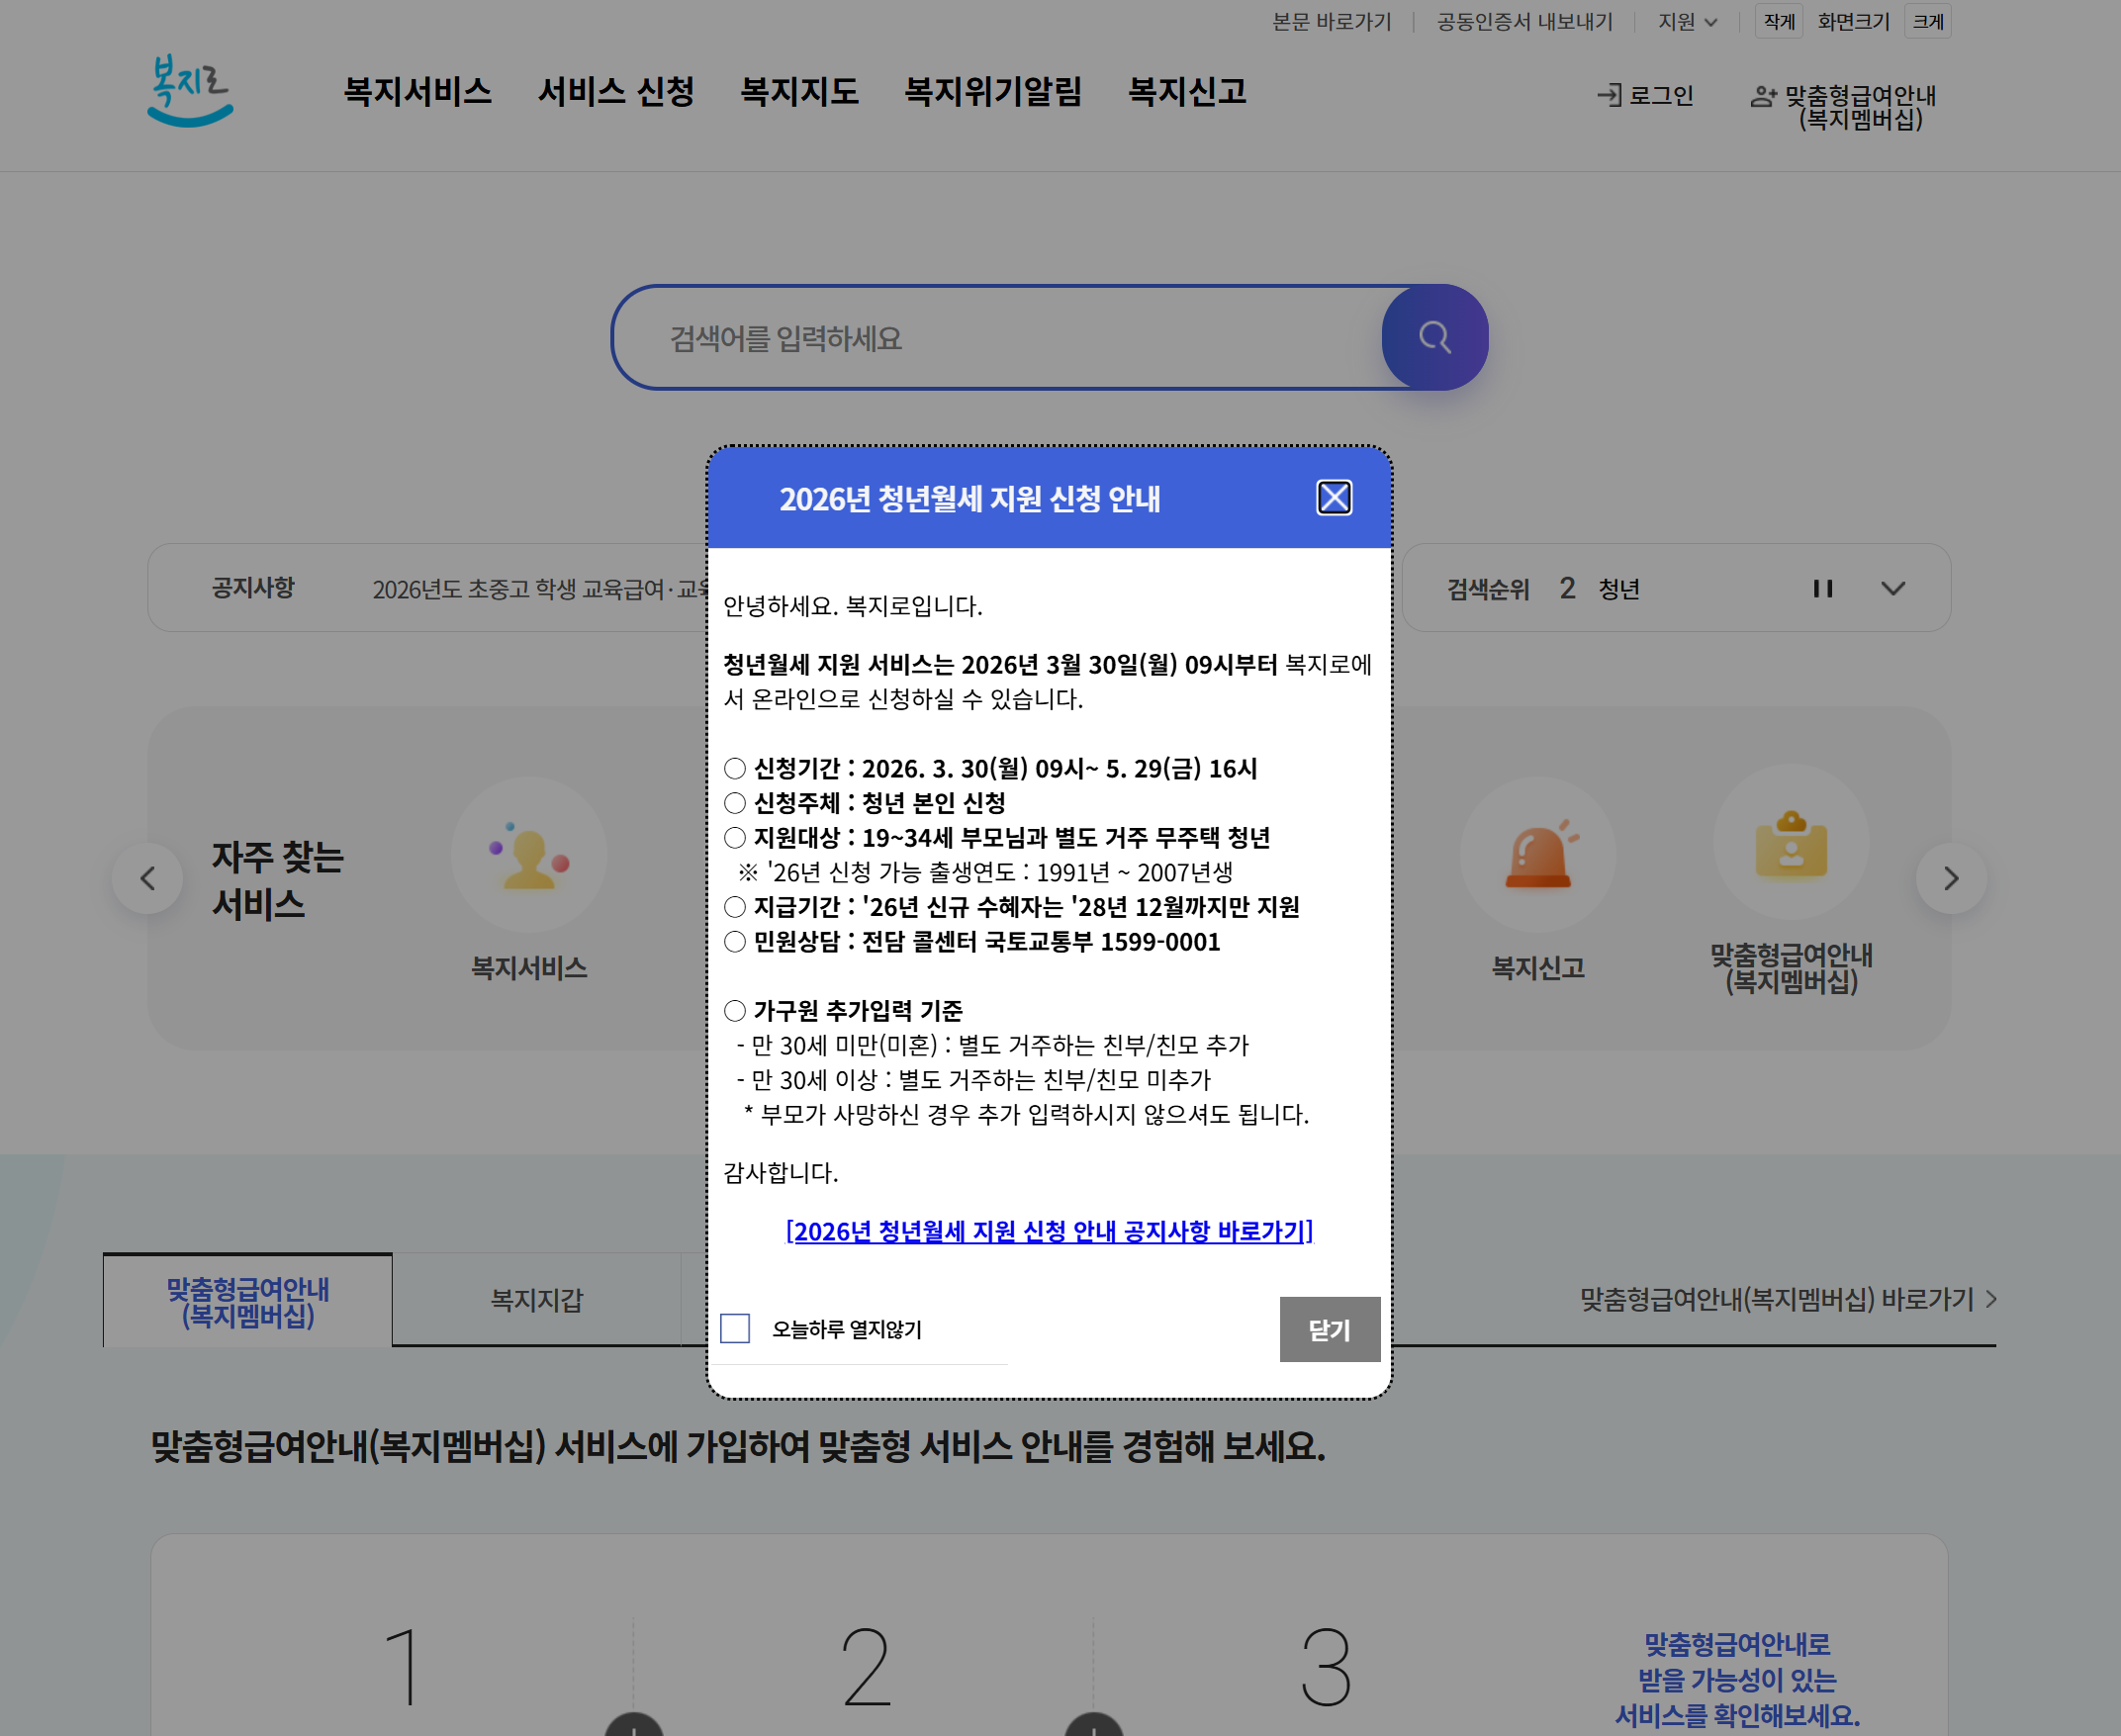Click the left carousel arrow
This screenshot has width=2121, height=1736.
[147, 878]
